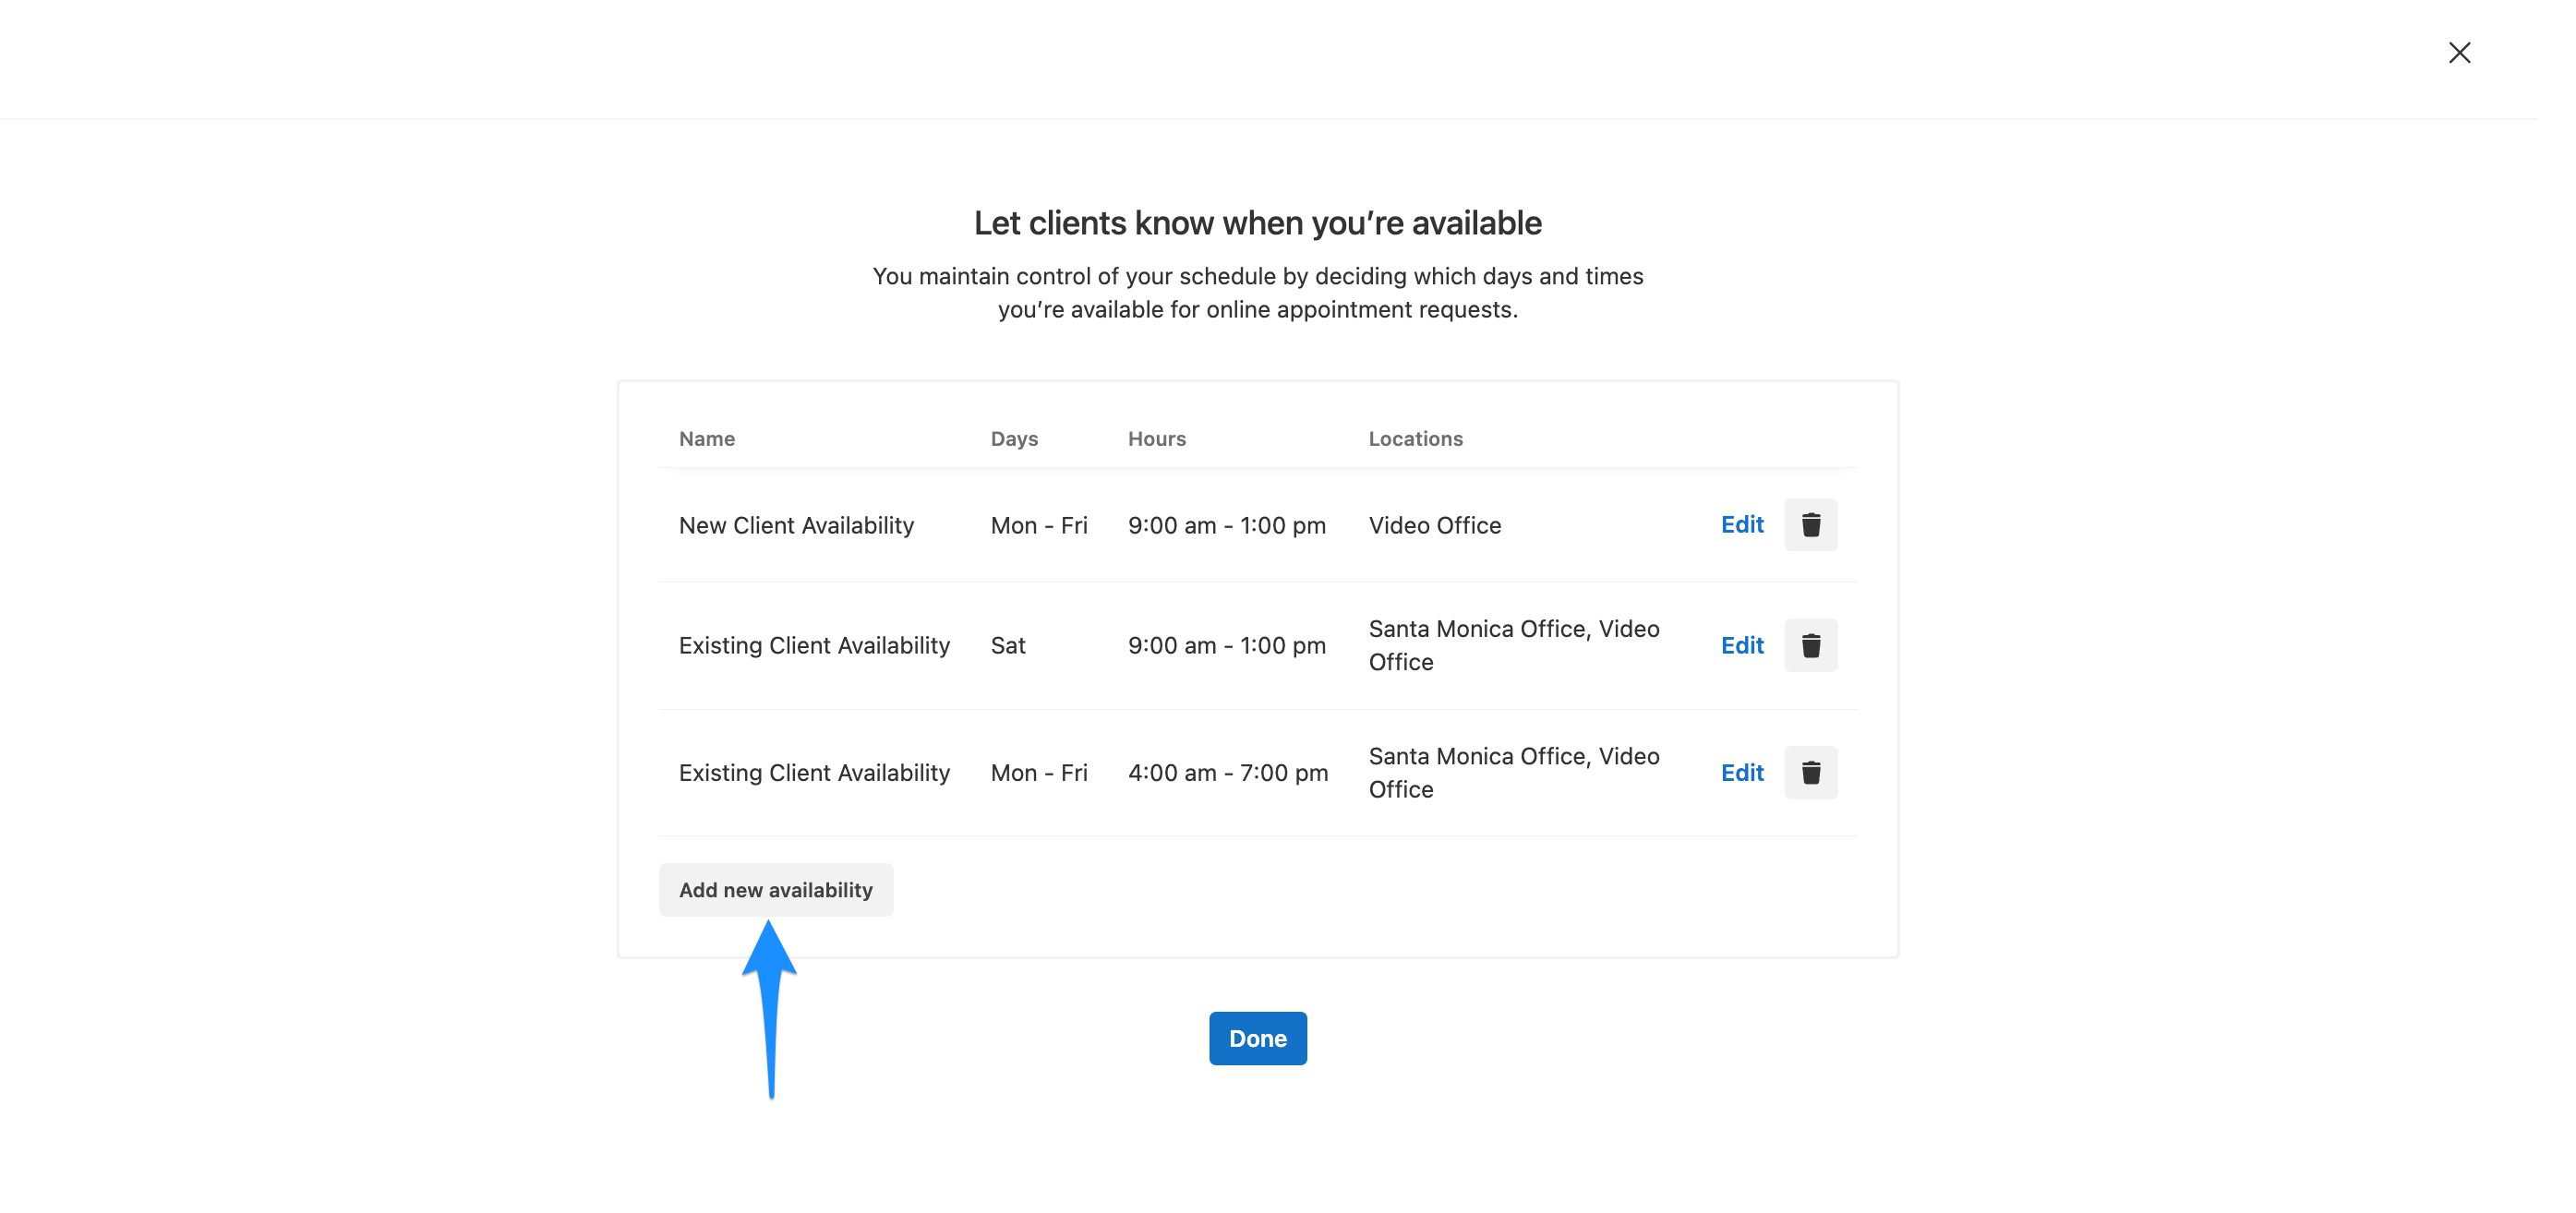
Task: Remove the Mon - Fri Existing Client Availability entry
Action: tap(1811, 772)
